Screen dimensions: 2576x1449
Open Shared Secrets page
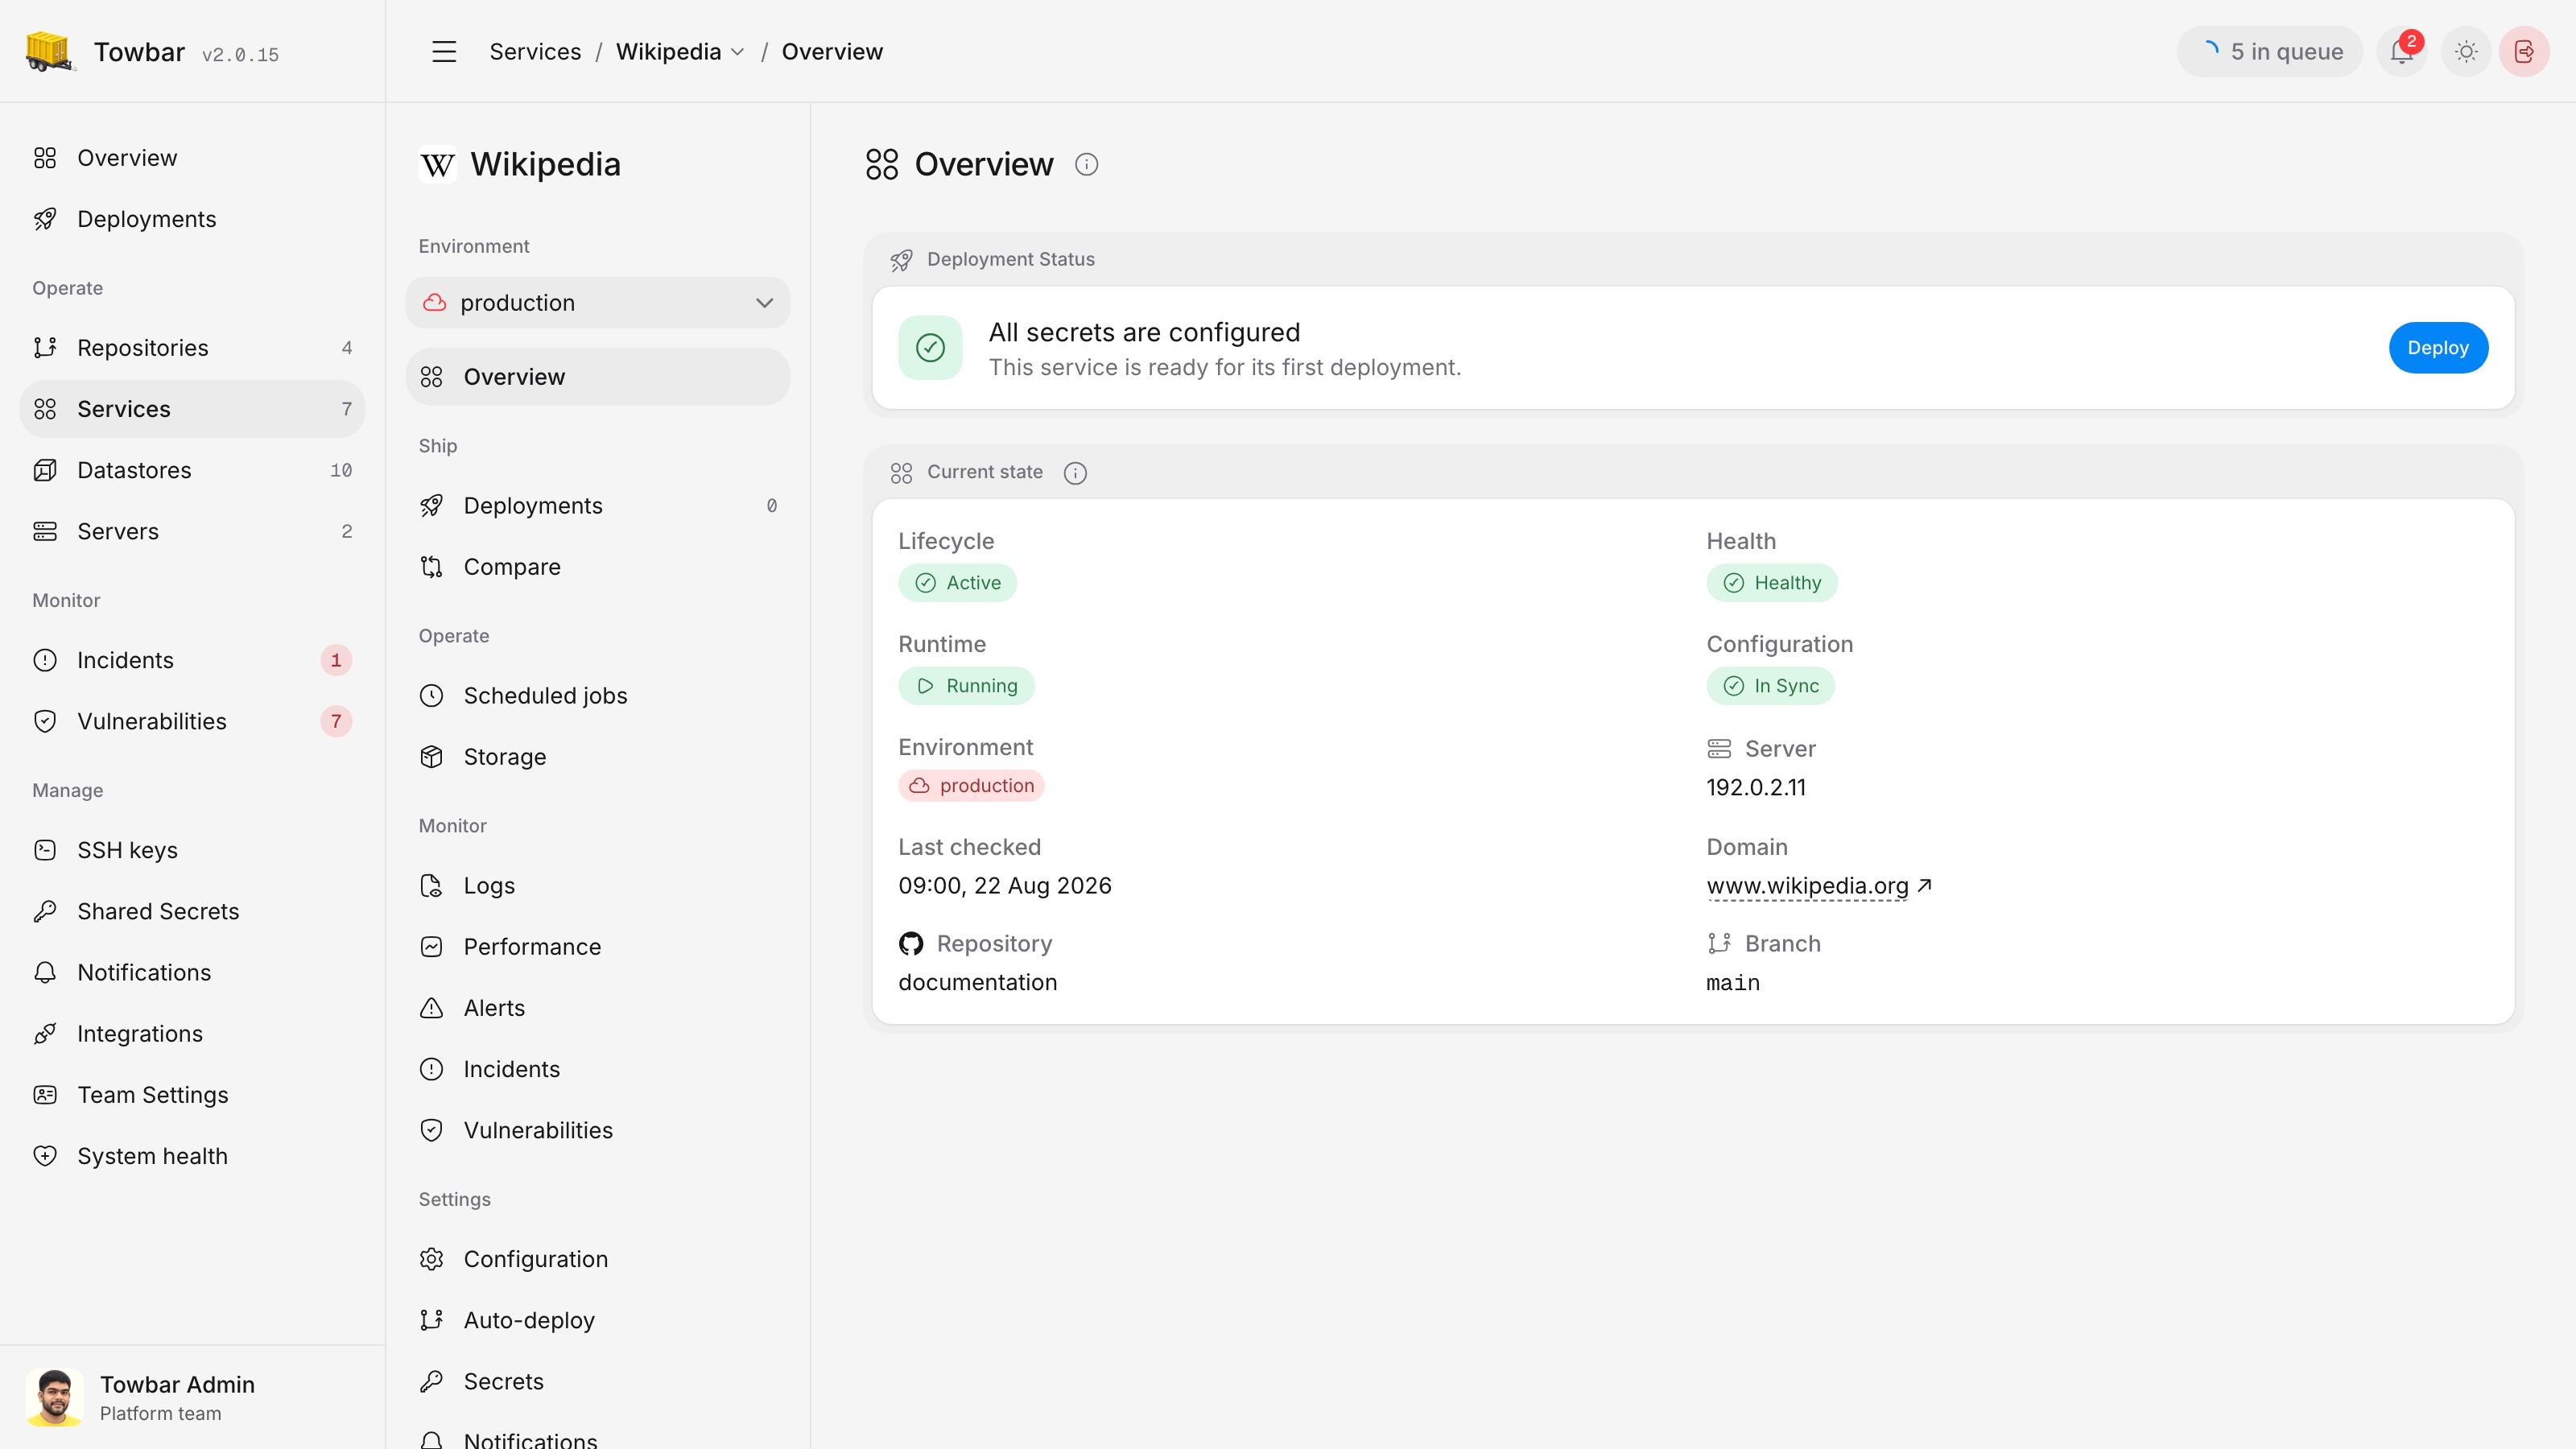coord(192,911)
